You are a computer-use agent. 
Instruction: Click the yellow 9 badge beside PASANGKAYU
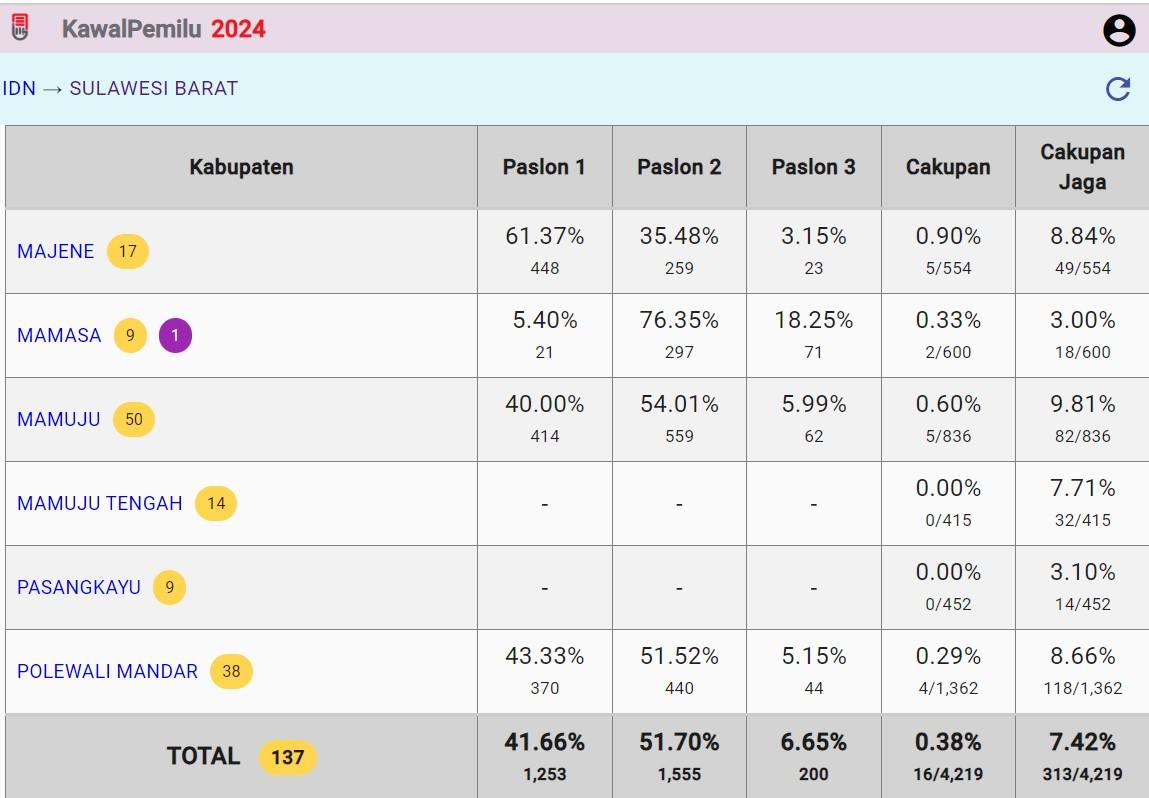[x=169, y=588]
